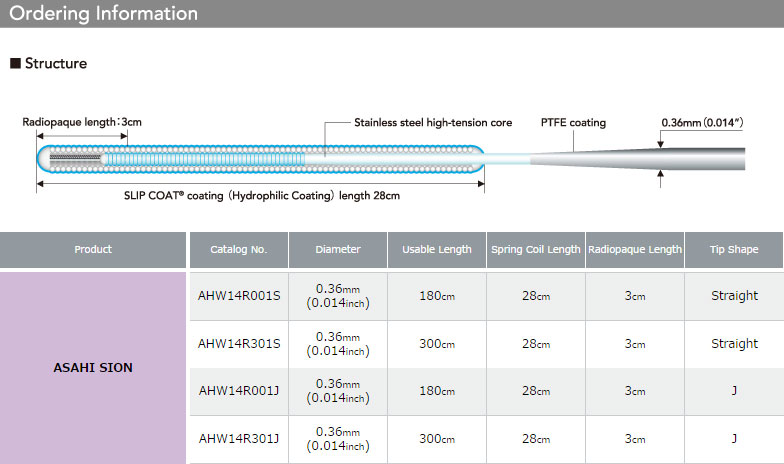This screenshot has height=464, width=784.
Task: Click catalog number AHW14R301S
Action: pos(239,344)
